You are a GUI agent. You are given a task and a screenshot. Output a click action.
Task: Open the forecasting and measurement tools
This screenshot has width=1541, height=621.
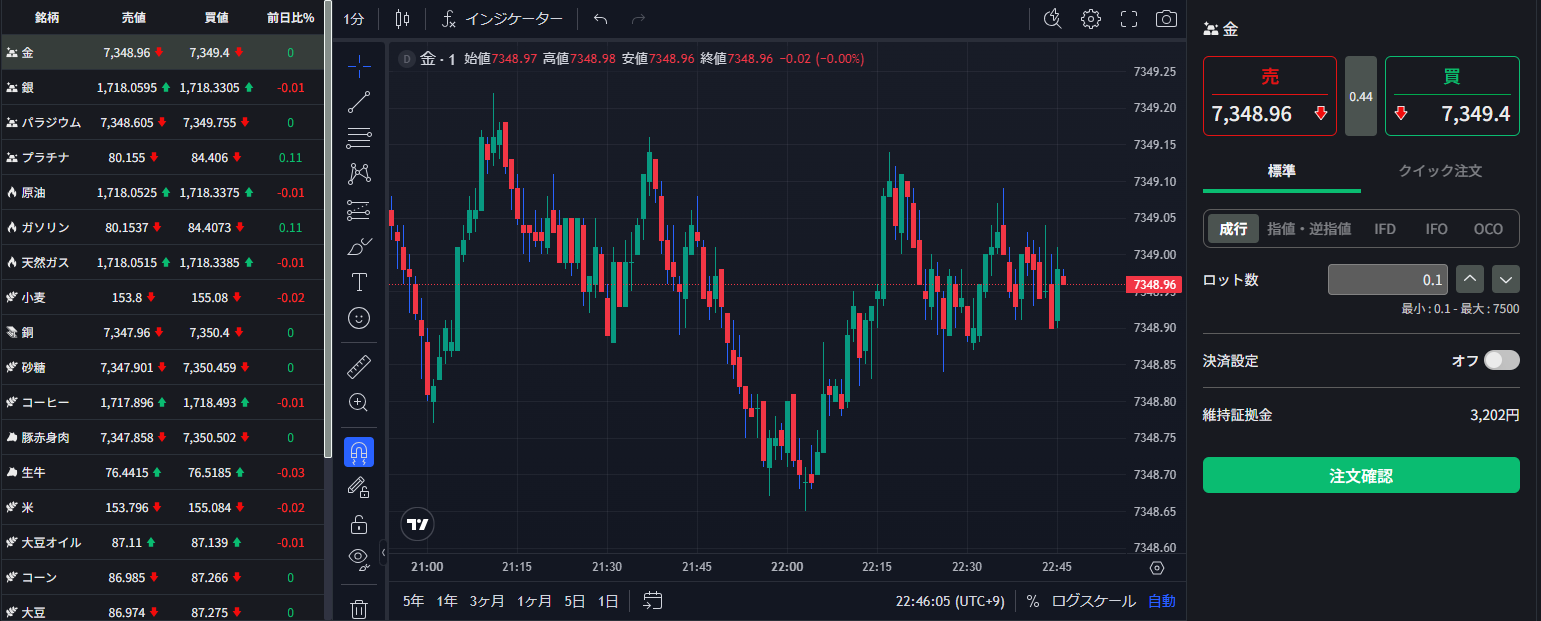pyautogui.click(x=359, y=210)
